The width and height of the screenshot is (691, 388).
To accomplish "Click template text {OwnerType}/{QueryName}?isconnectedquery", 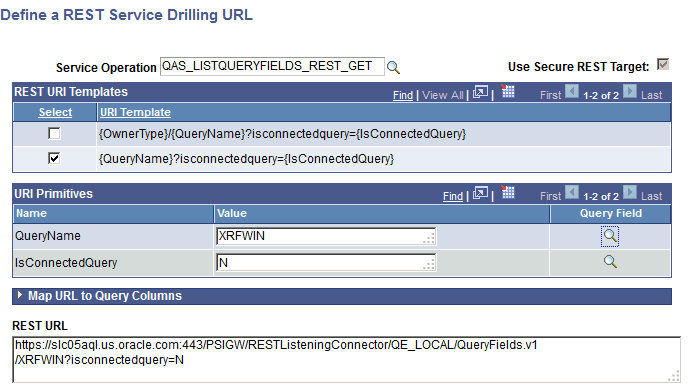I will pos(282,134).
